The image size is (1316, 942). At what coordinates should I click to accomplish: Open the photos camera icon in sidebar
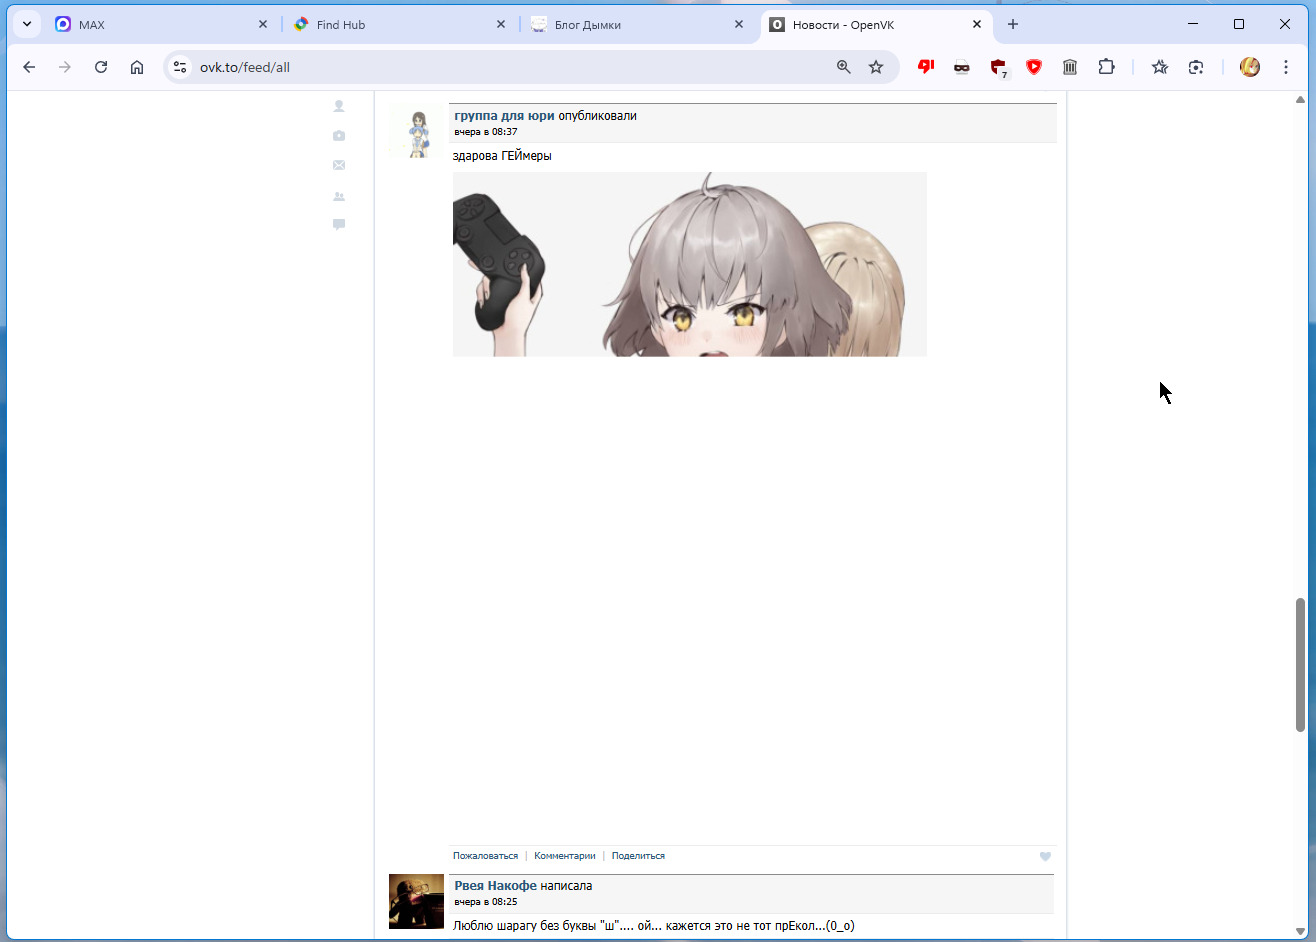[x=339, y=136]
